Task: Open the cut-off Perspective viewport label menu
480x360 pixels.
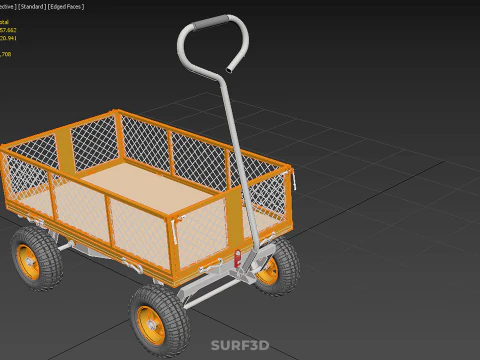Action: (x=7, y=7)
